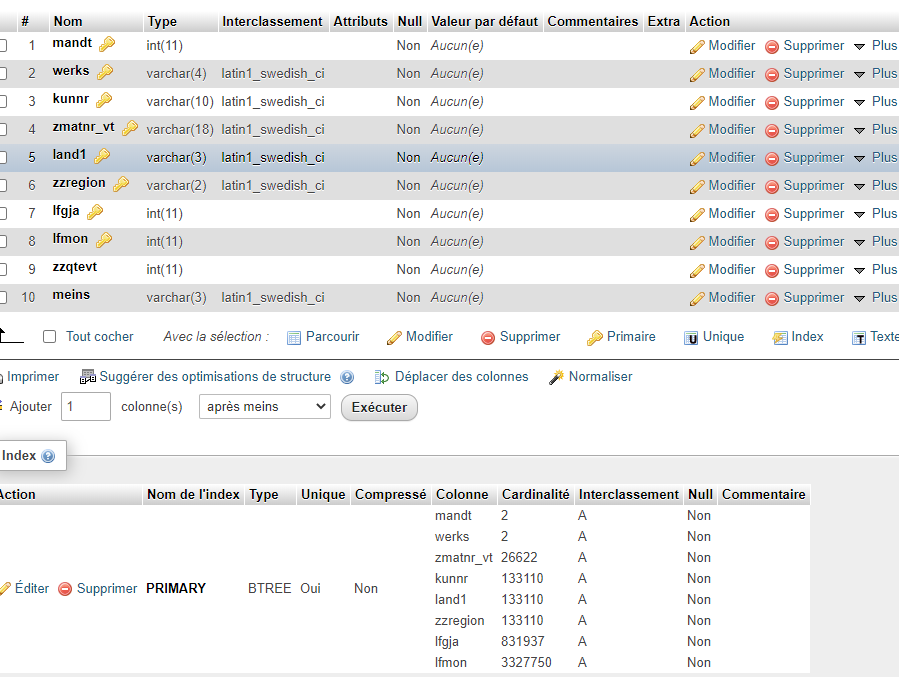Viewport: 899px width, 677px height.
Task: Click help icon beside Suggérer des optimisations
Action: [347, 377]
